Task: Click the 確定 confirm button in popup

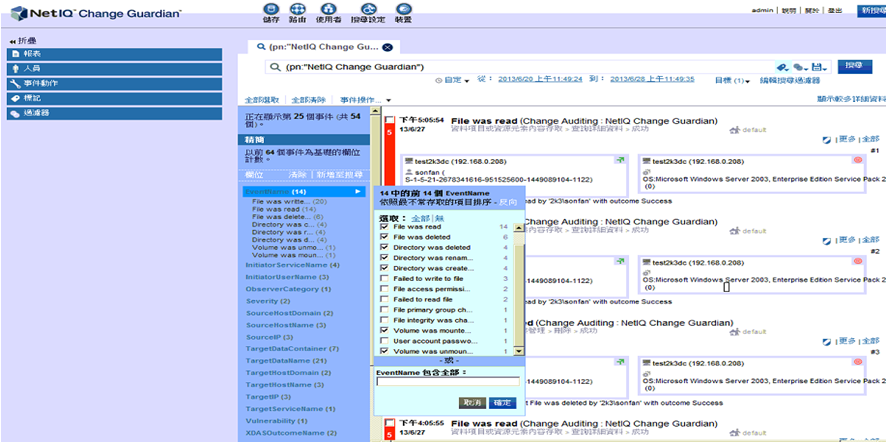Action: [502, 403]
